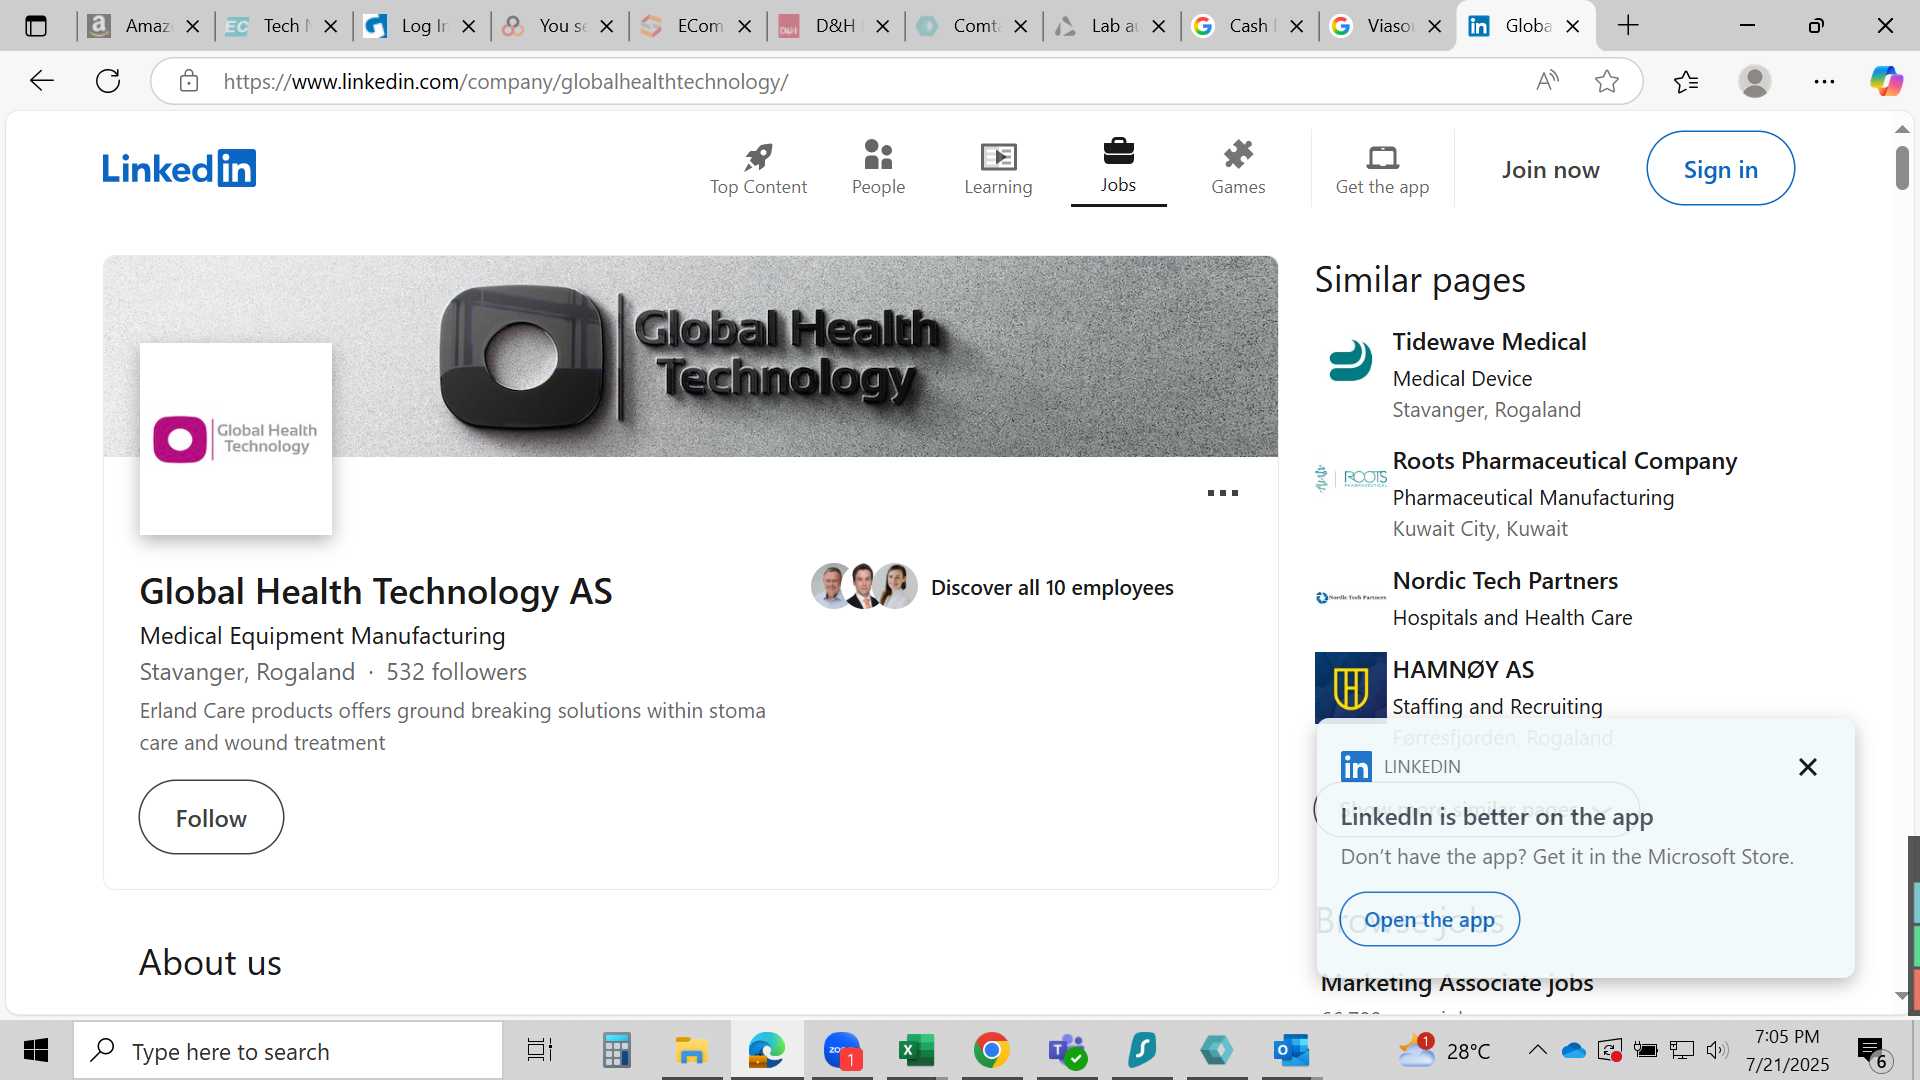The width and height of the screenshot is (1920, 1080).
Task: Click the Sign in button
Action: [1720, 169]
